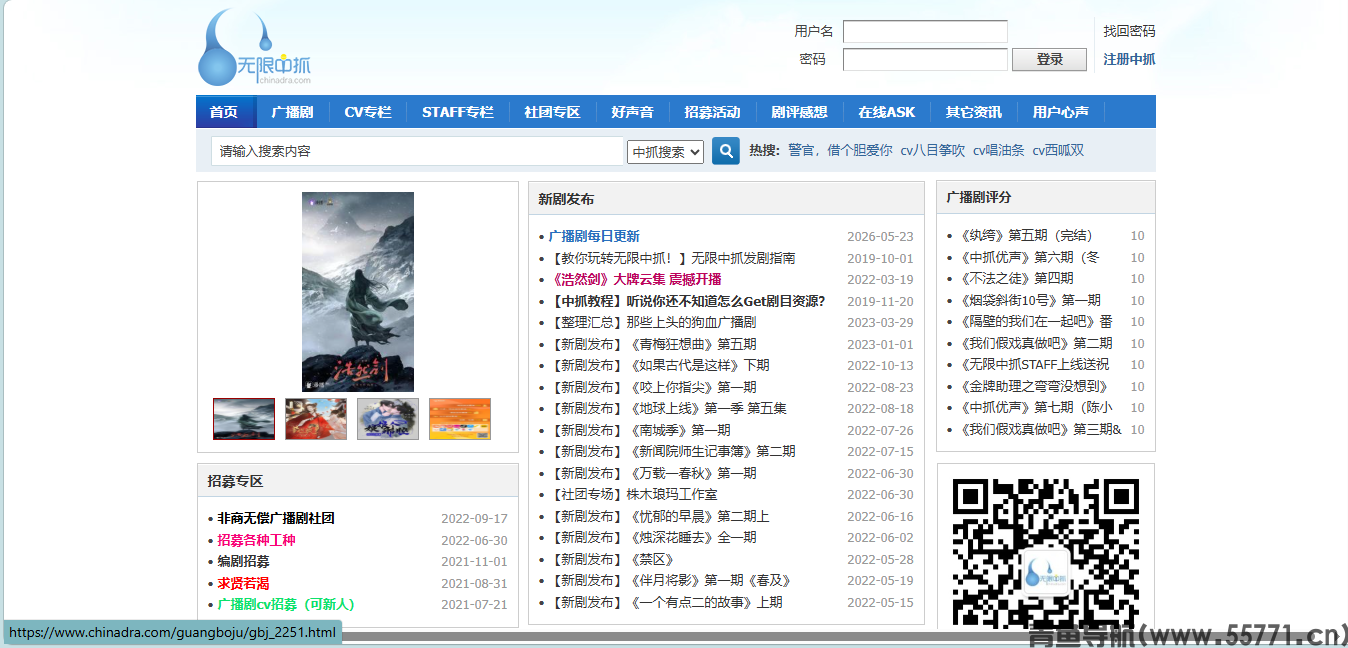Open 非商无偿广播剧社团 recruitment link
1348x648 pixels.
[276, 518]
